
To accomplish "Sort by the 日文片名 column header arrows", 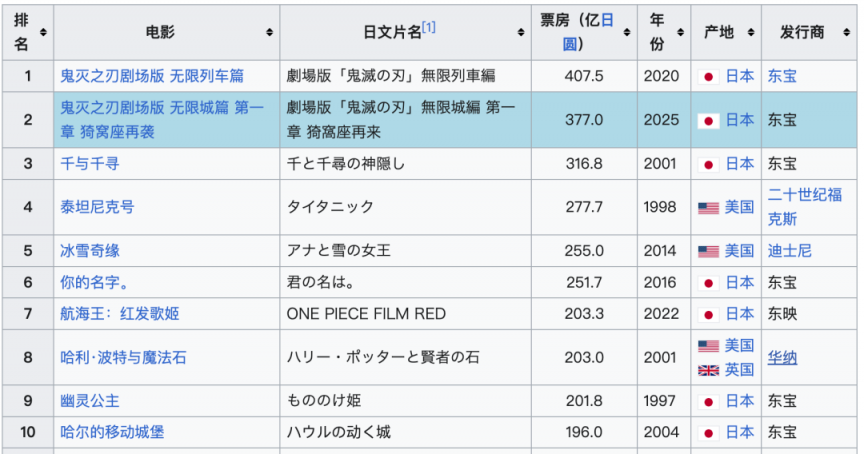I will [522, 33].
